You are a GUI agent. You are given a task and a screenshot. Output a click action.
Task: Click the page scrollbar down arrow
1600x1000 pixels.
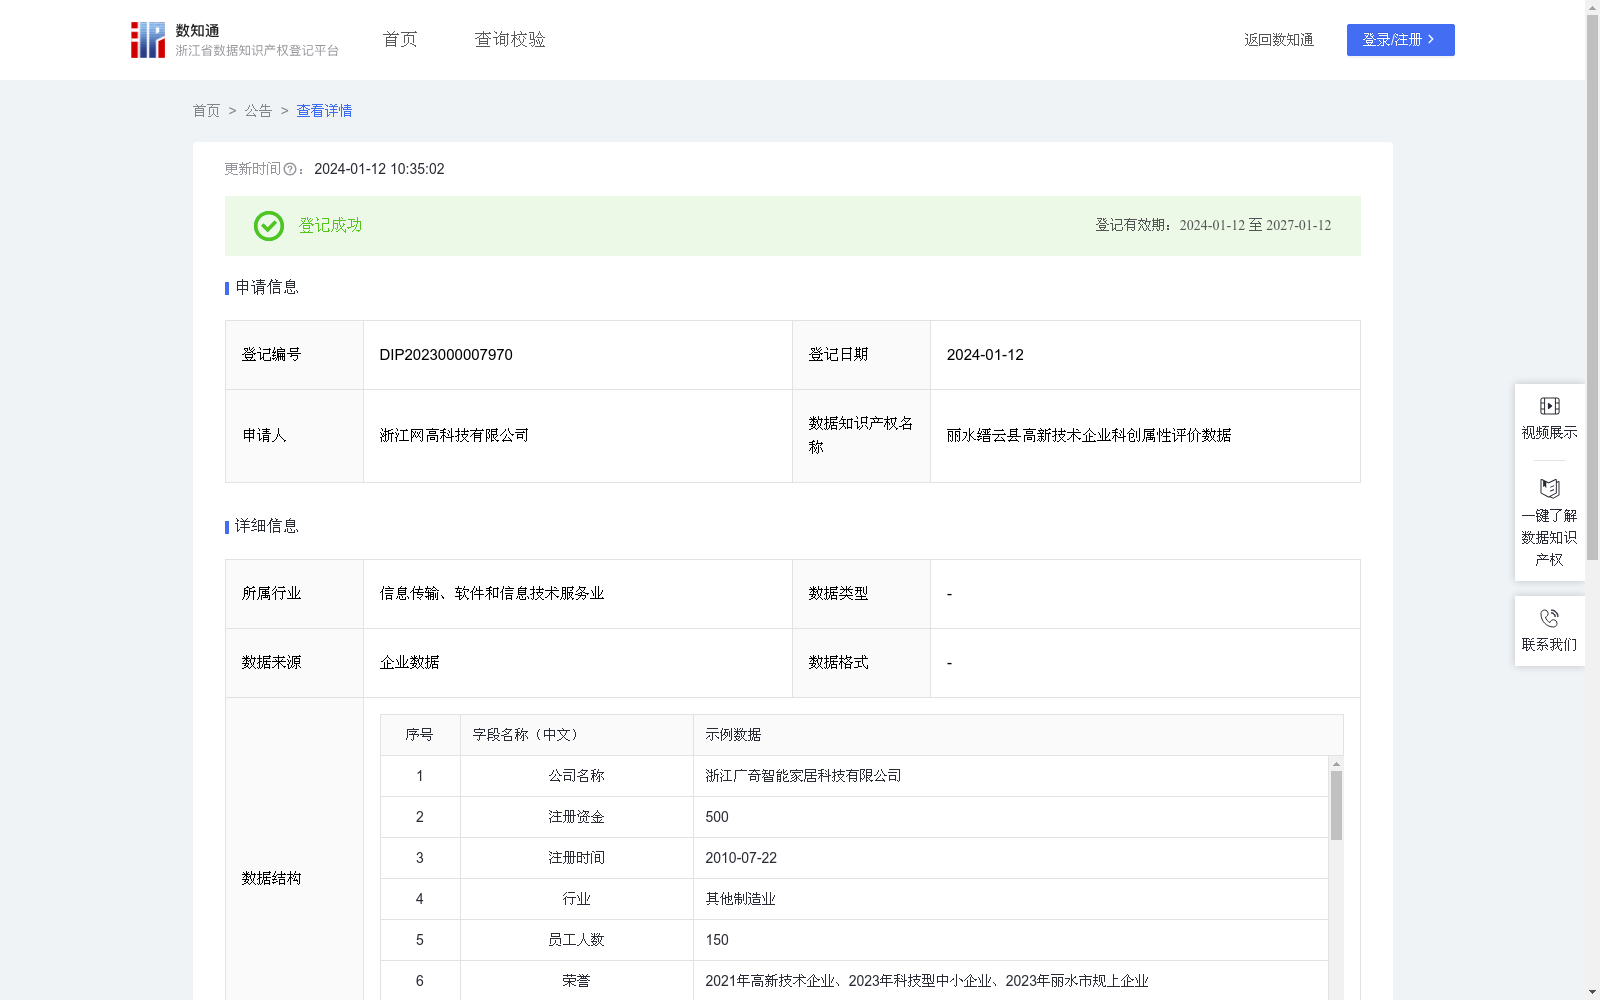coord(1592,992)
